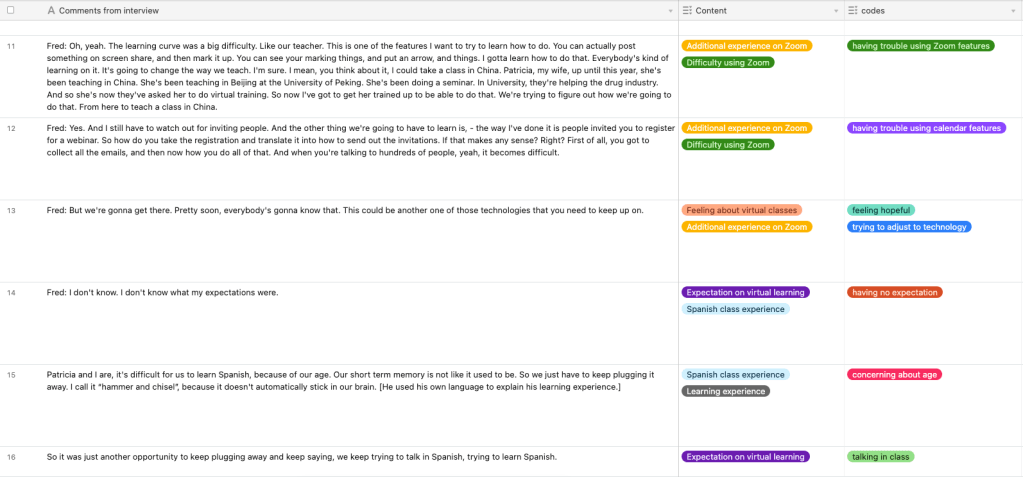Open the Content column dropdown arrow

point(836,11)
